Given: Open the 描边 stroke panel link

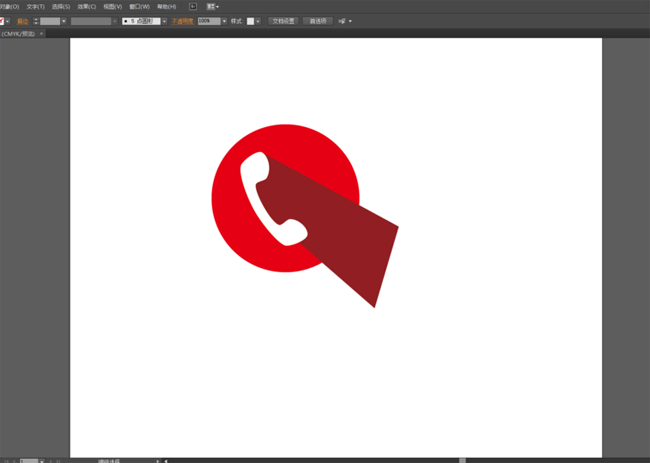Looking at the screenshot, I should 22,21.
